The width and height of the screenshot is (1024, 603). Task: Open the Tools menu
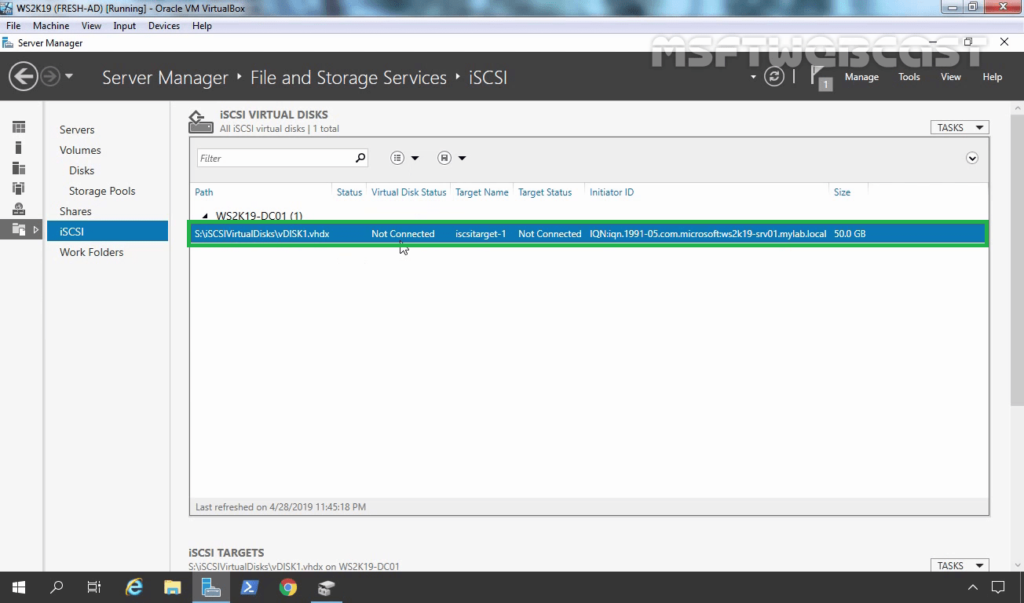coord(909,77)
